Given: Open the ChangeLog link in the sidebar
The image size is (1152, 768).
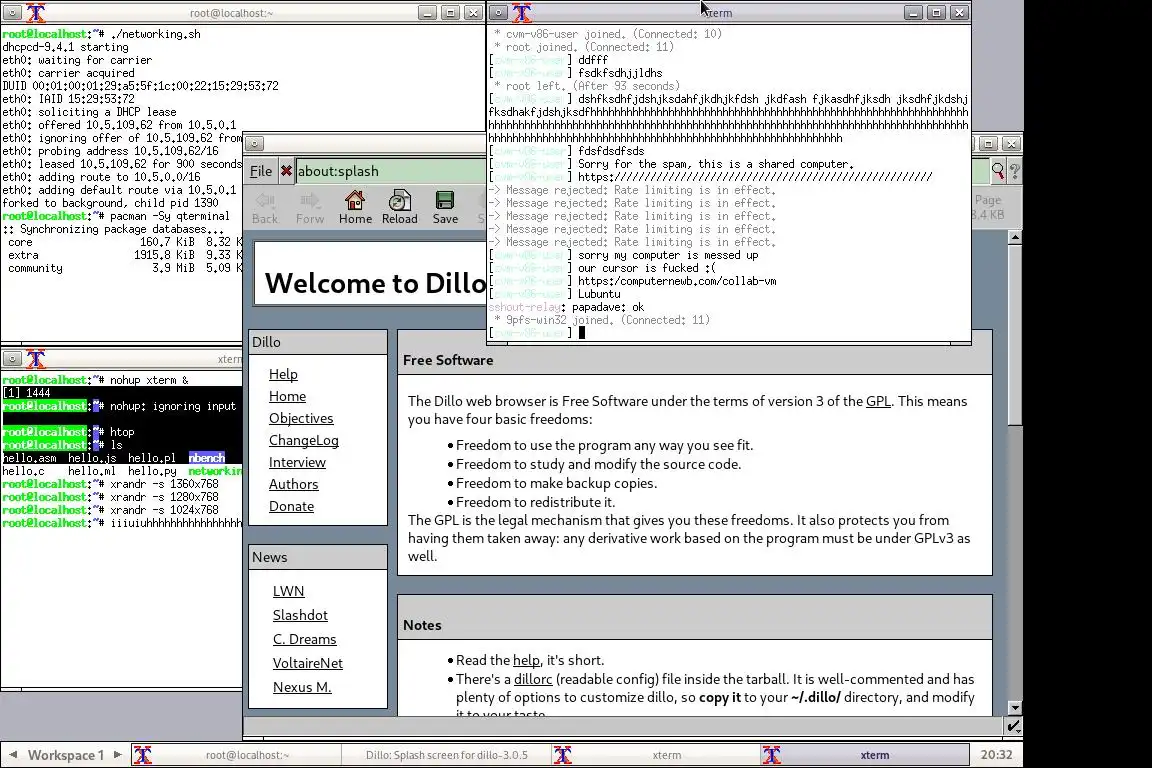Looking at the screenshot, I should [x=303, y=440].
